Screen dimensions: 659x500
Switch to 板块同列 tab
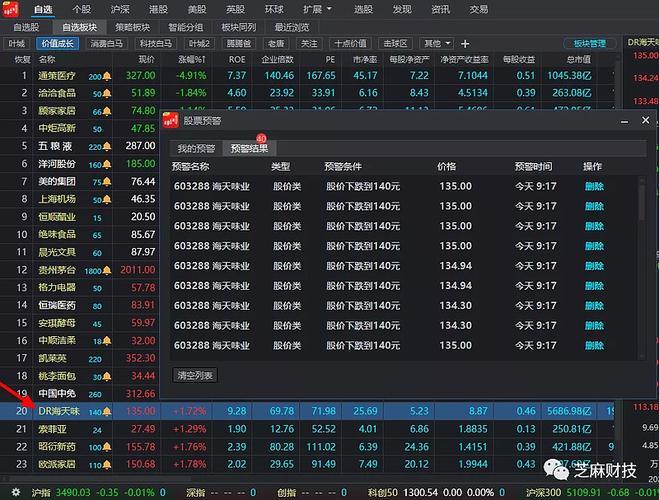click(x=239, y=27)
